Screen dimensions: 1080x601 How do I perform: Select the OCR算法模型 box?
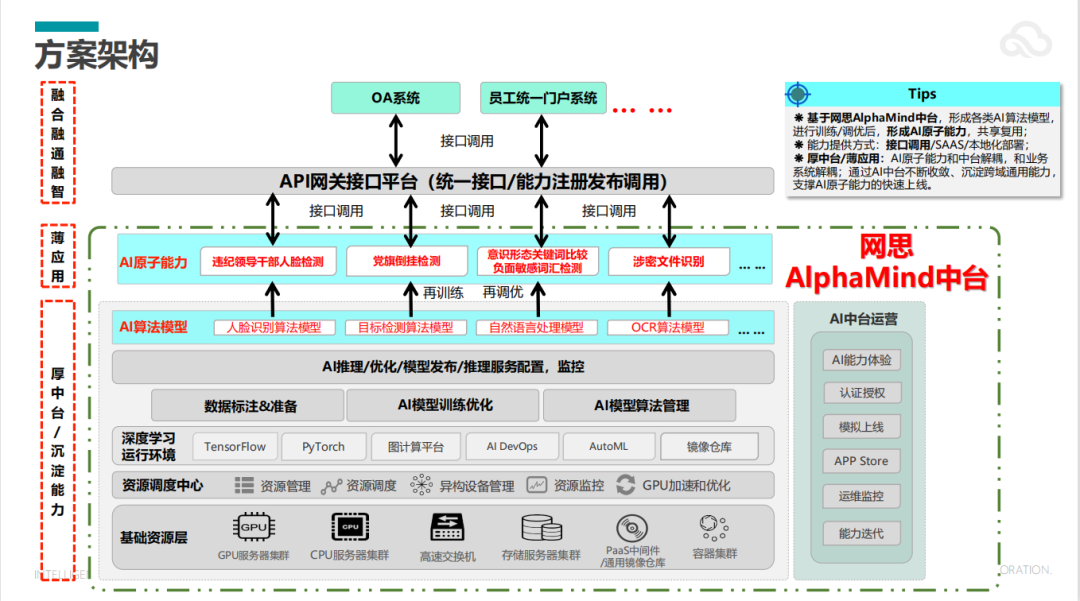coord(667,327)
